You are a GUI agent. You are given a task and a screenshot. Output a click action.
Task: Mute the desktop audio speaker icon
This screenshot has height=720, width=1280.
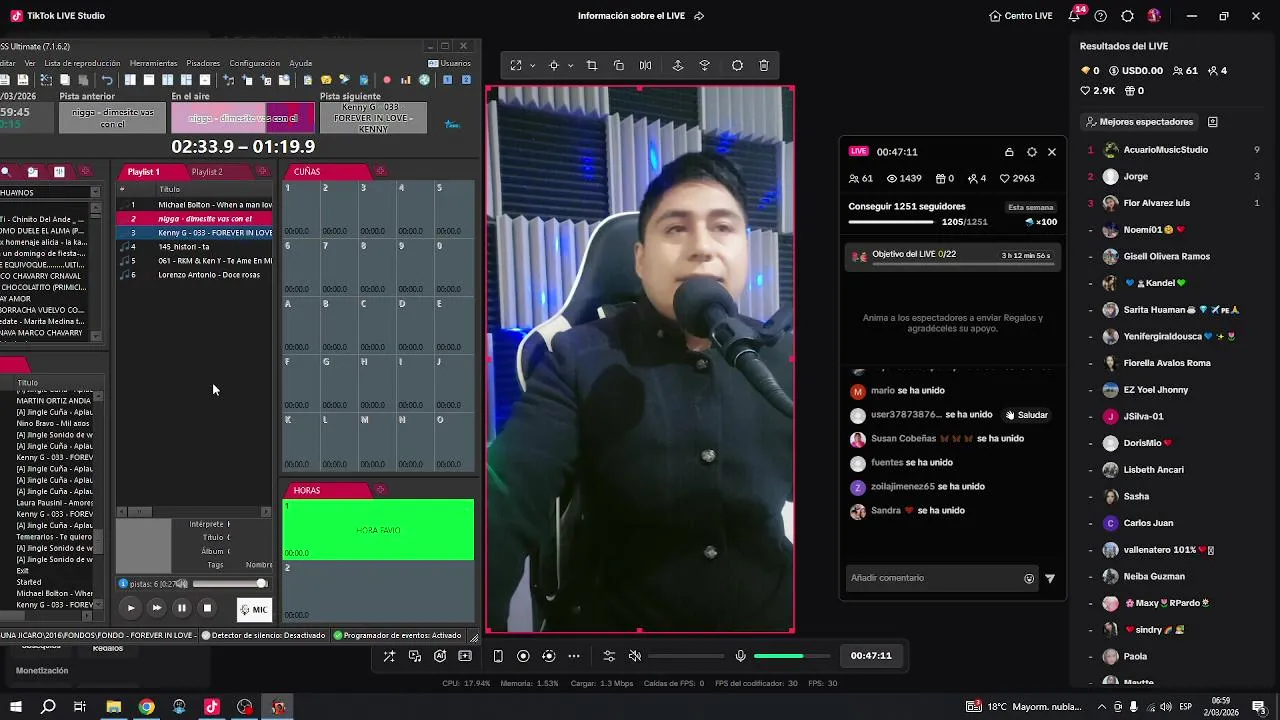(x=635, y=656)
